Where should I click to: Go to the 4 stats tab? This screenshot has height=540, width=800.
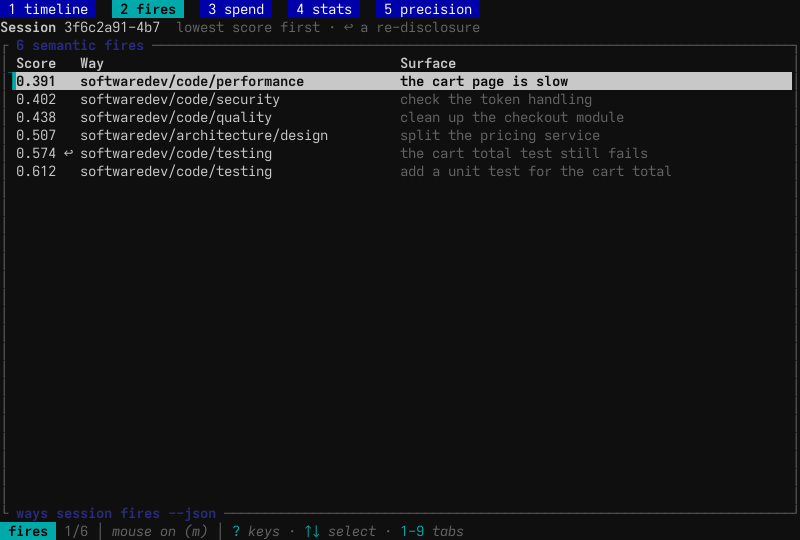pos(324,9)
